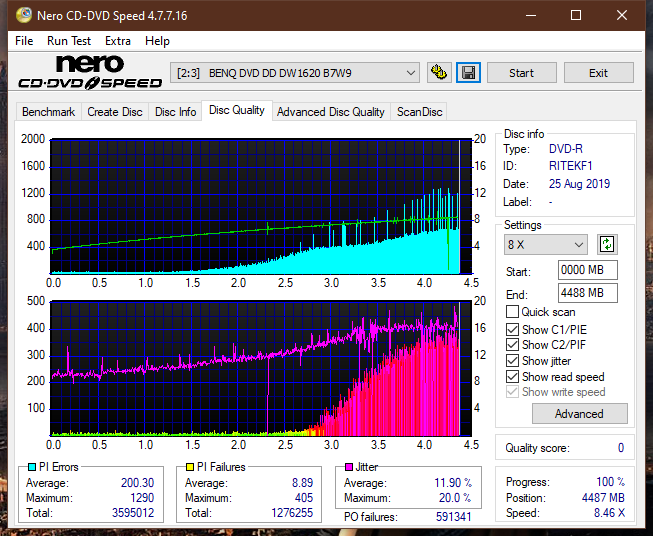Click PI Errors average 200.30
This screenshot has width=653, height=536.
pos(137,483)
